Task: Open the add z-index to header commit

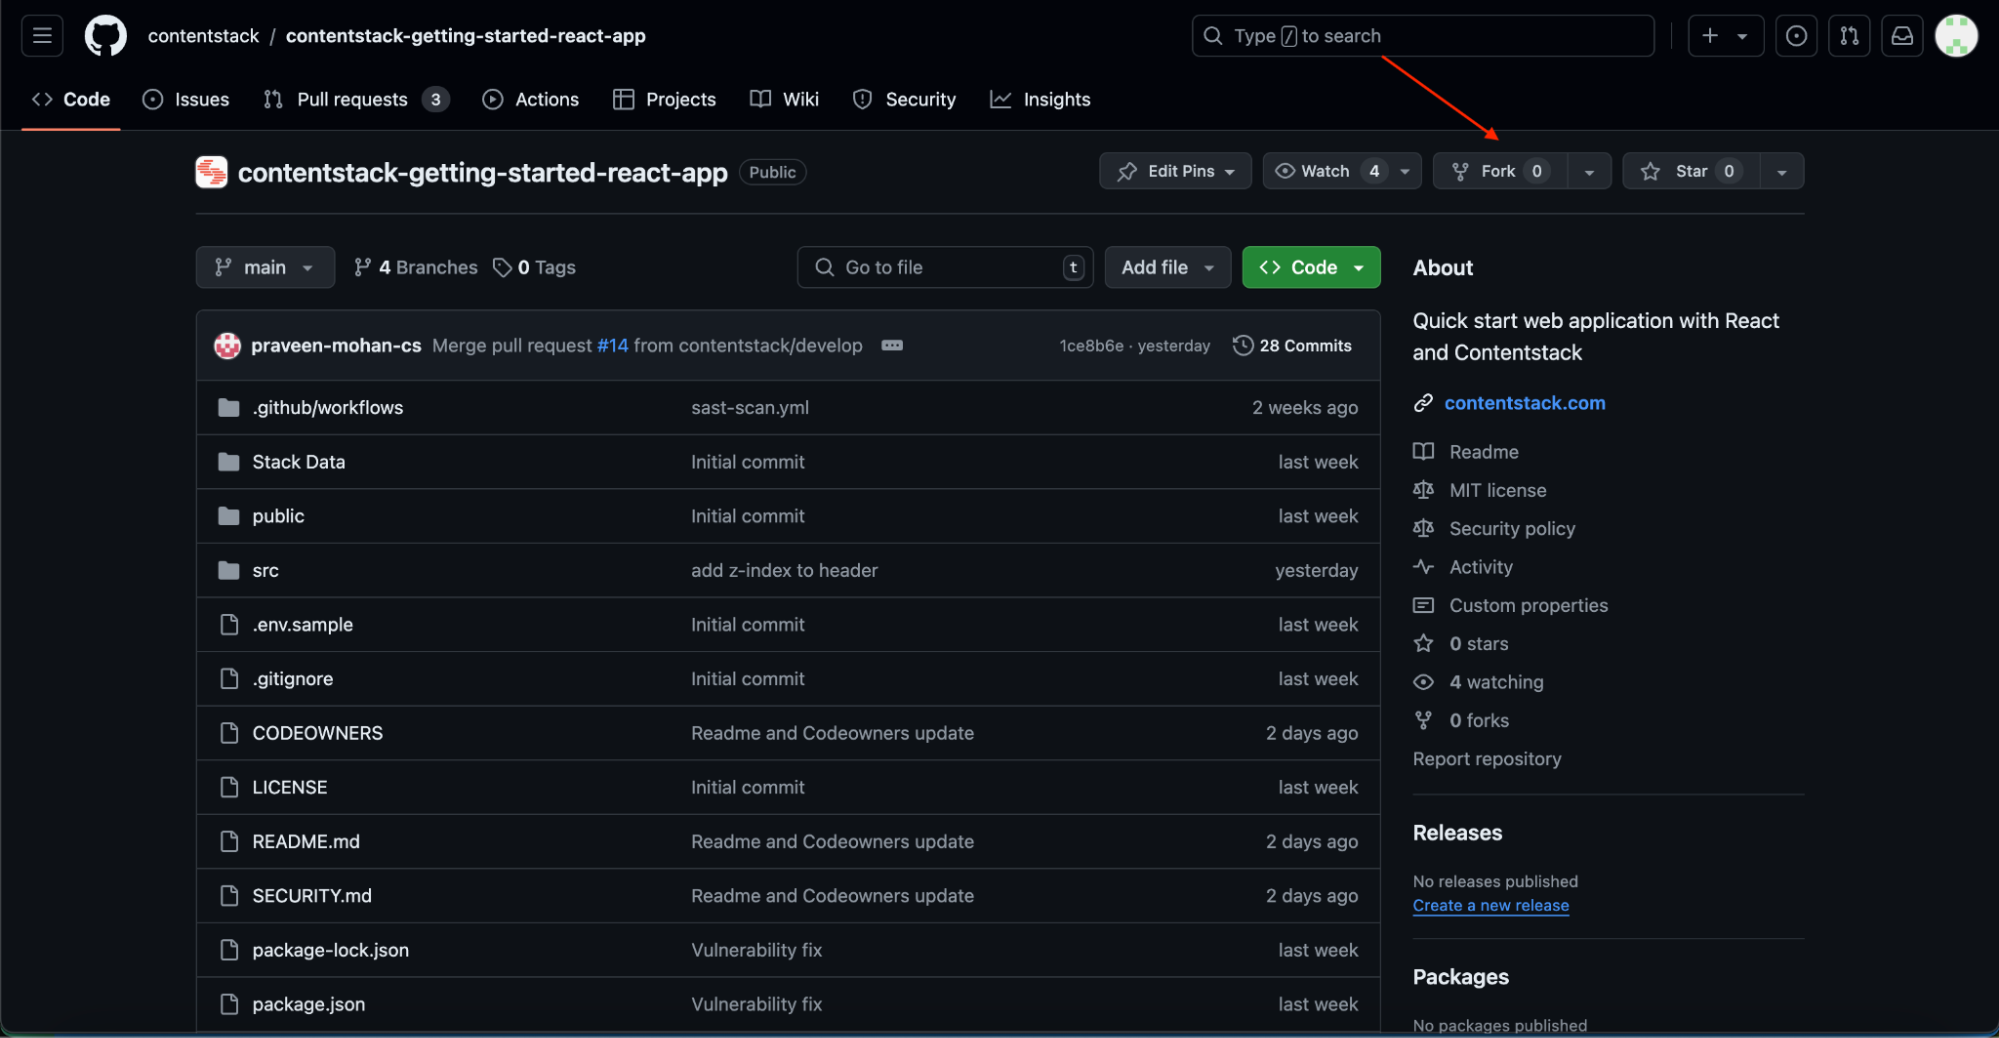Action: click(x=784, y=570)
